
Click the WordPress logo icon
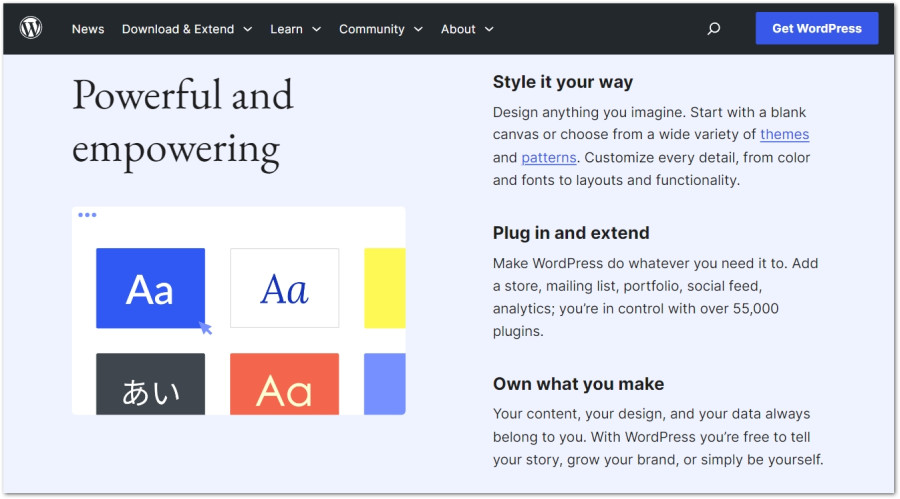point(31,28)
